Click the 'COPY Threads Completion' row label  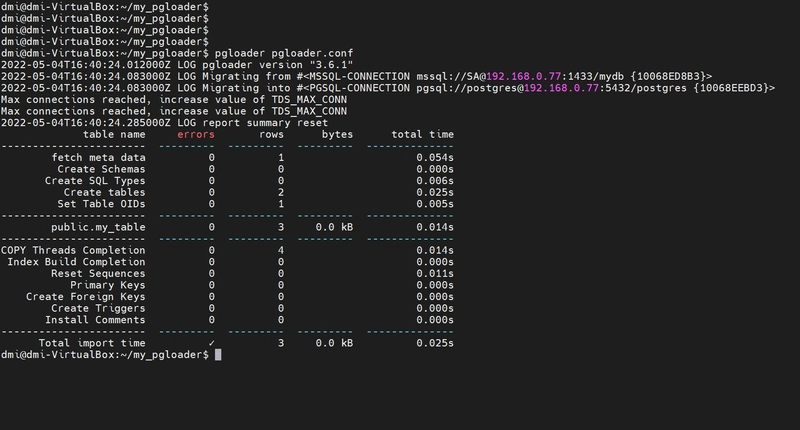[73, 250]
